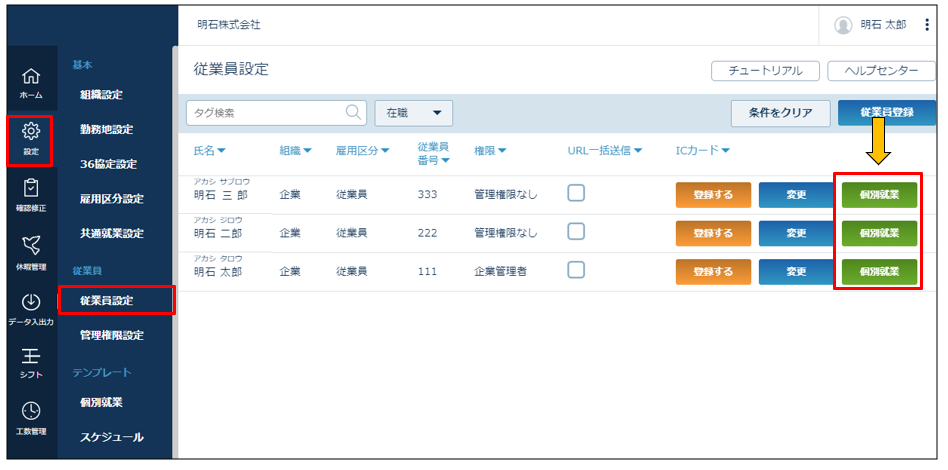The image size is (948, 470).
Task: Open 36協定設定 menu item
Action: 108,164
